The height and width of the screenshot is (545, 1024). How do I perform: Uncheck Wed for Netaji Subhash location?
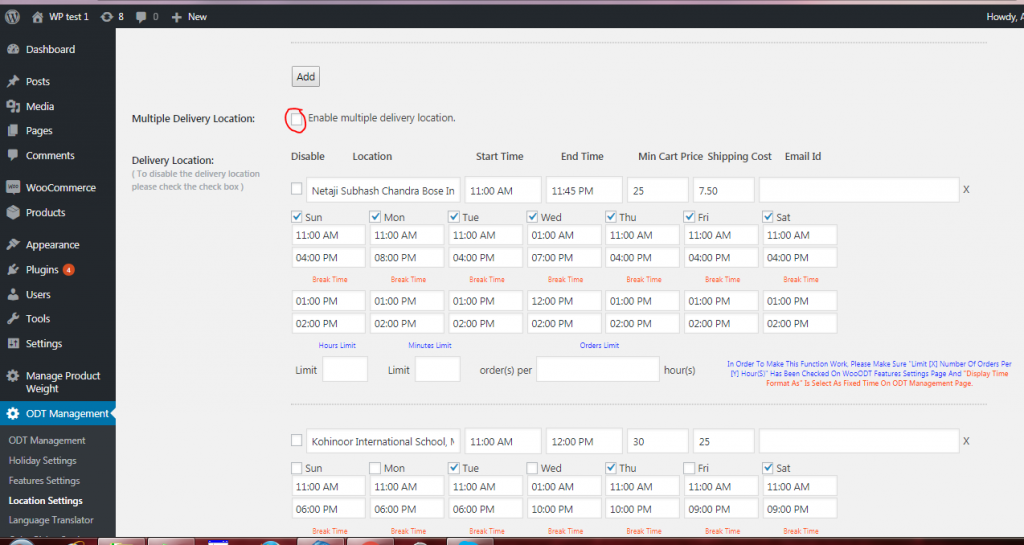point(532,217)
